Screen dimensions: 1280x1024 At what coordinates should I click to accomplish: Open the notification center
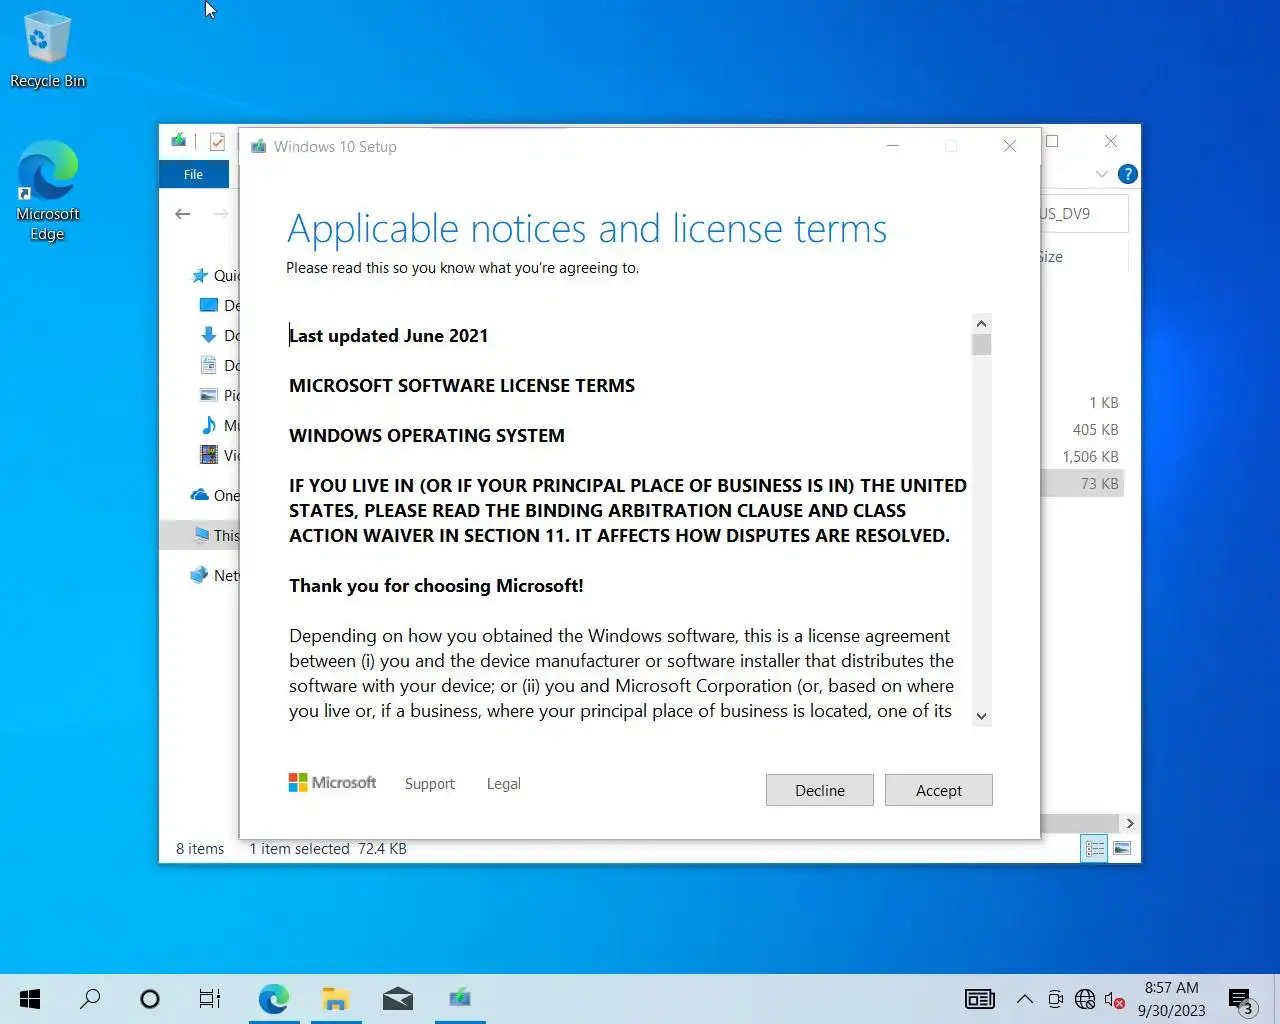point(1242,999)
